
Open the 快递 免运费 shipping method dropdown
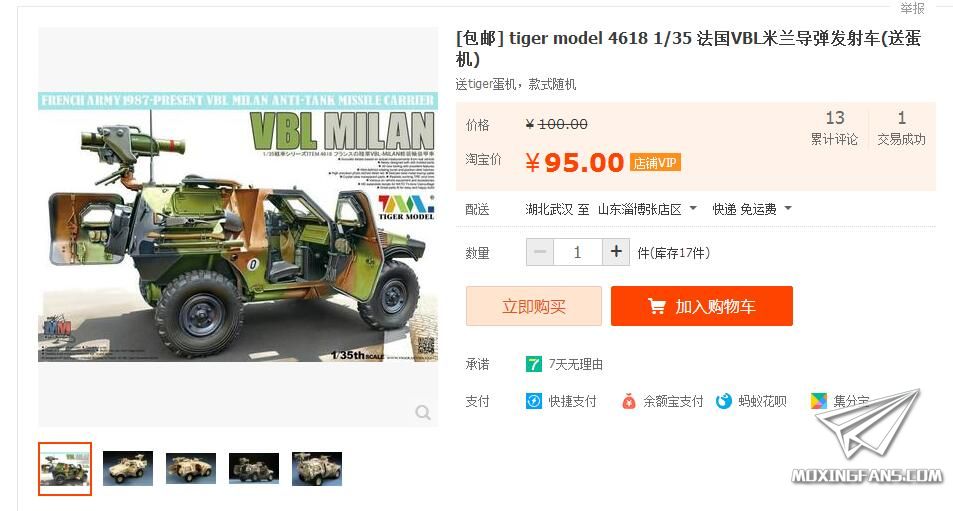pos(752,209)
